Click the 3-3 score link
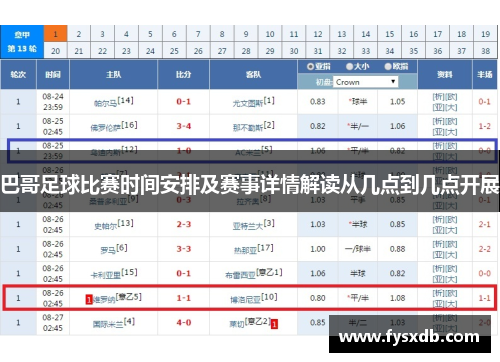 [x=183, y=249]
